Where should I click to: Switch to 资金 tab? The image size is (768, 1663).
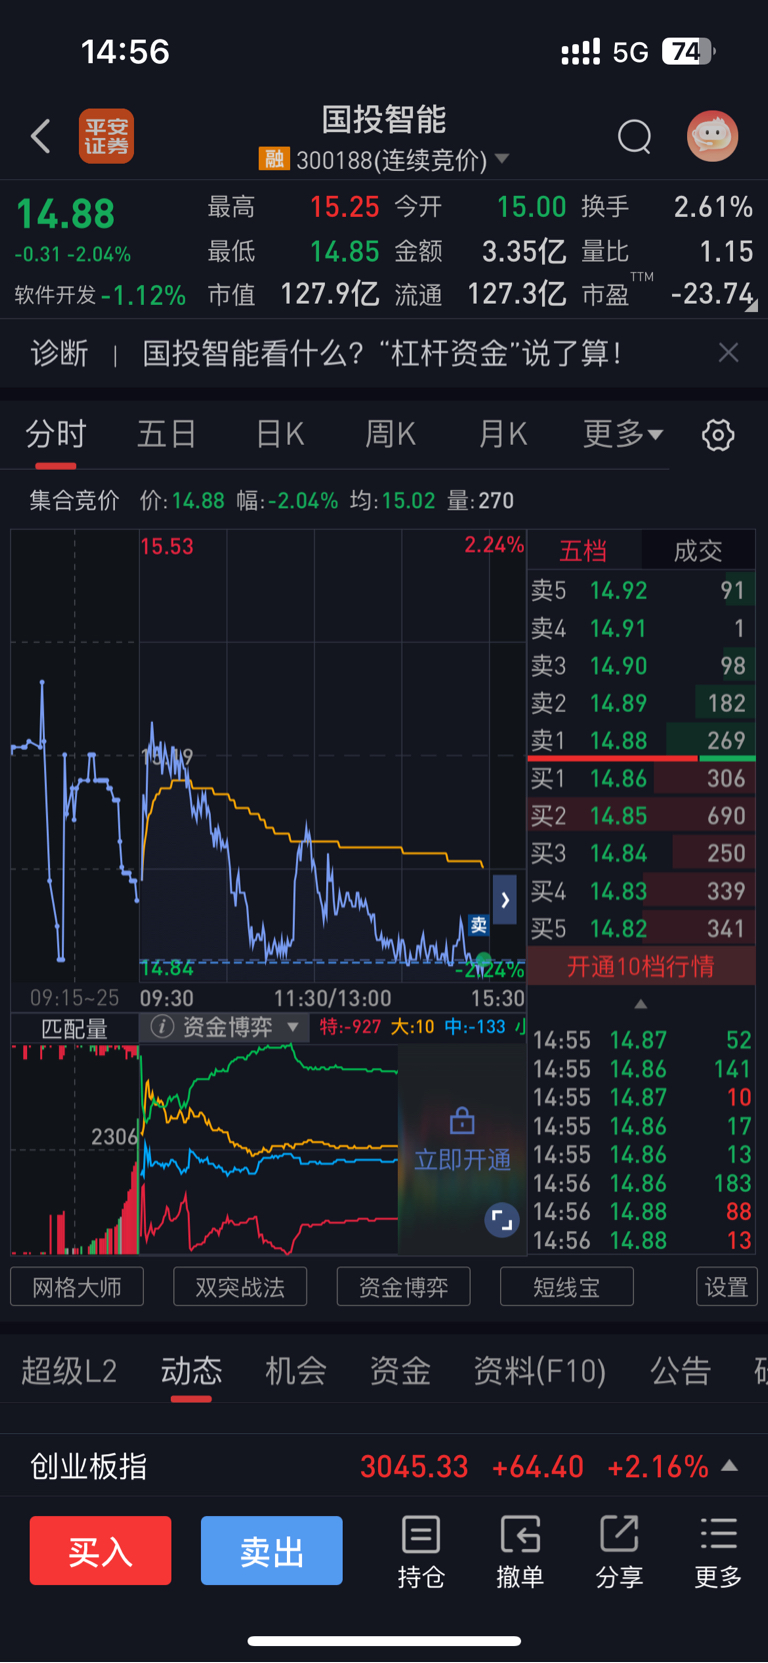pyautogui.click(x=400, y=1371)
